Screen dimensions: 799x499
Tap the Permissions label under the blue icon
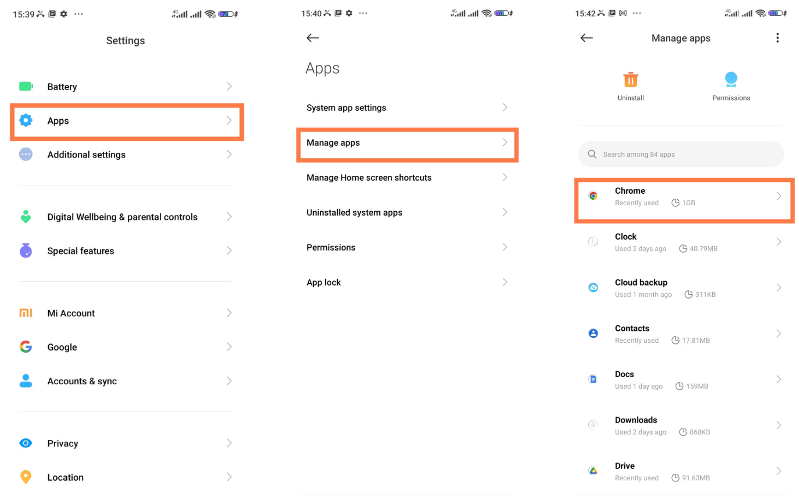coord(731,97)
